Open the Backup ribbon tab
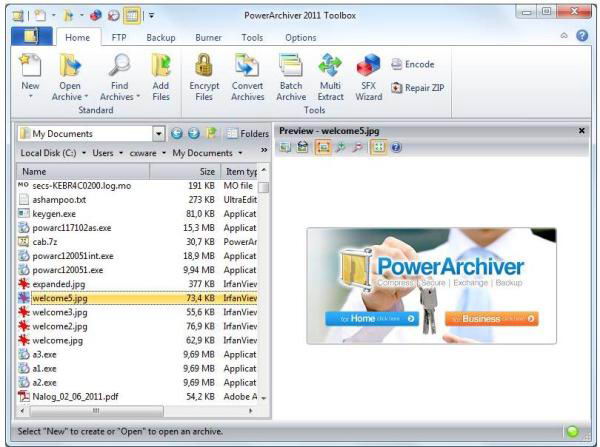The image size is (600, 447). (161, 38)
